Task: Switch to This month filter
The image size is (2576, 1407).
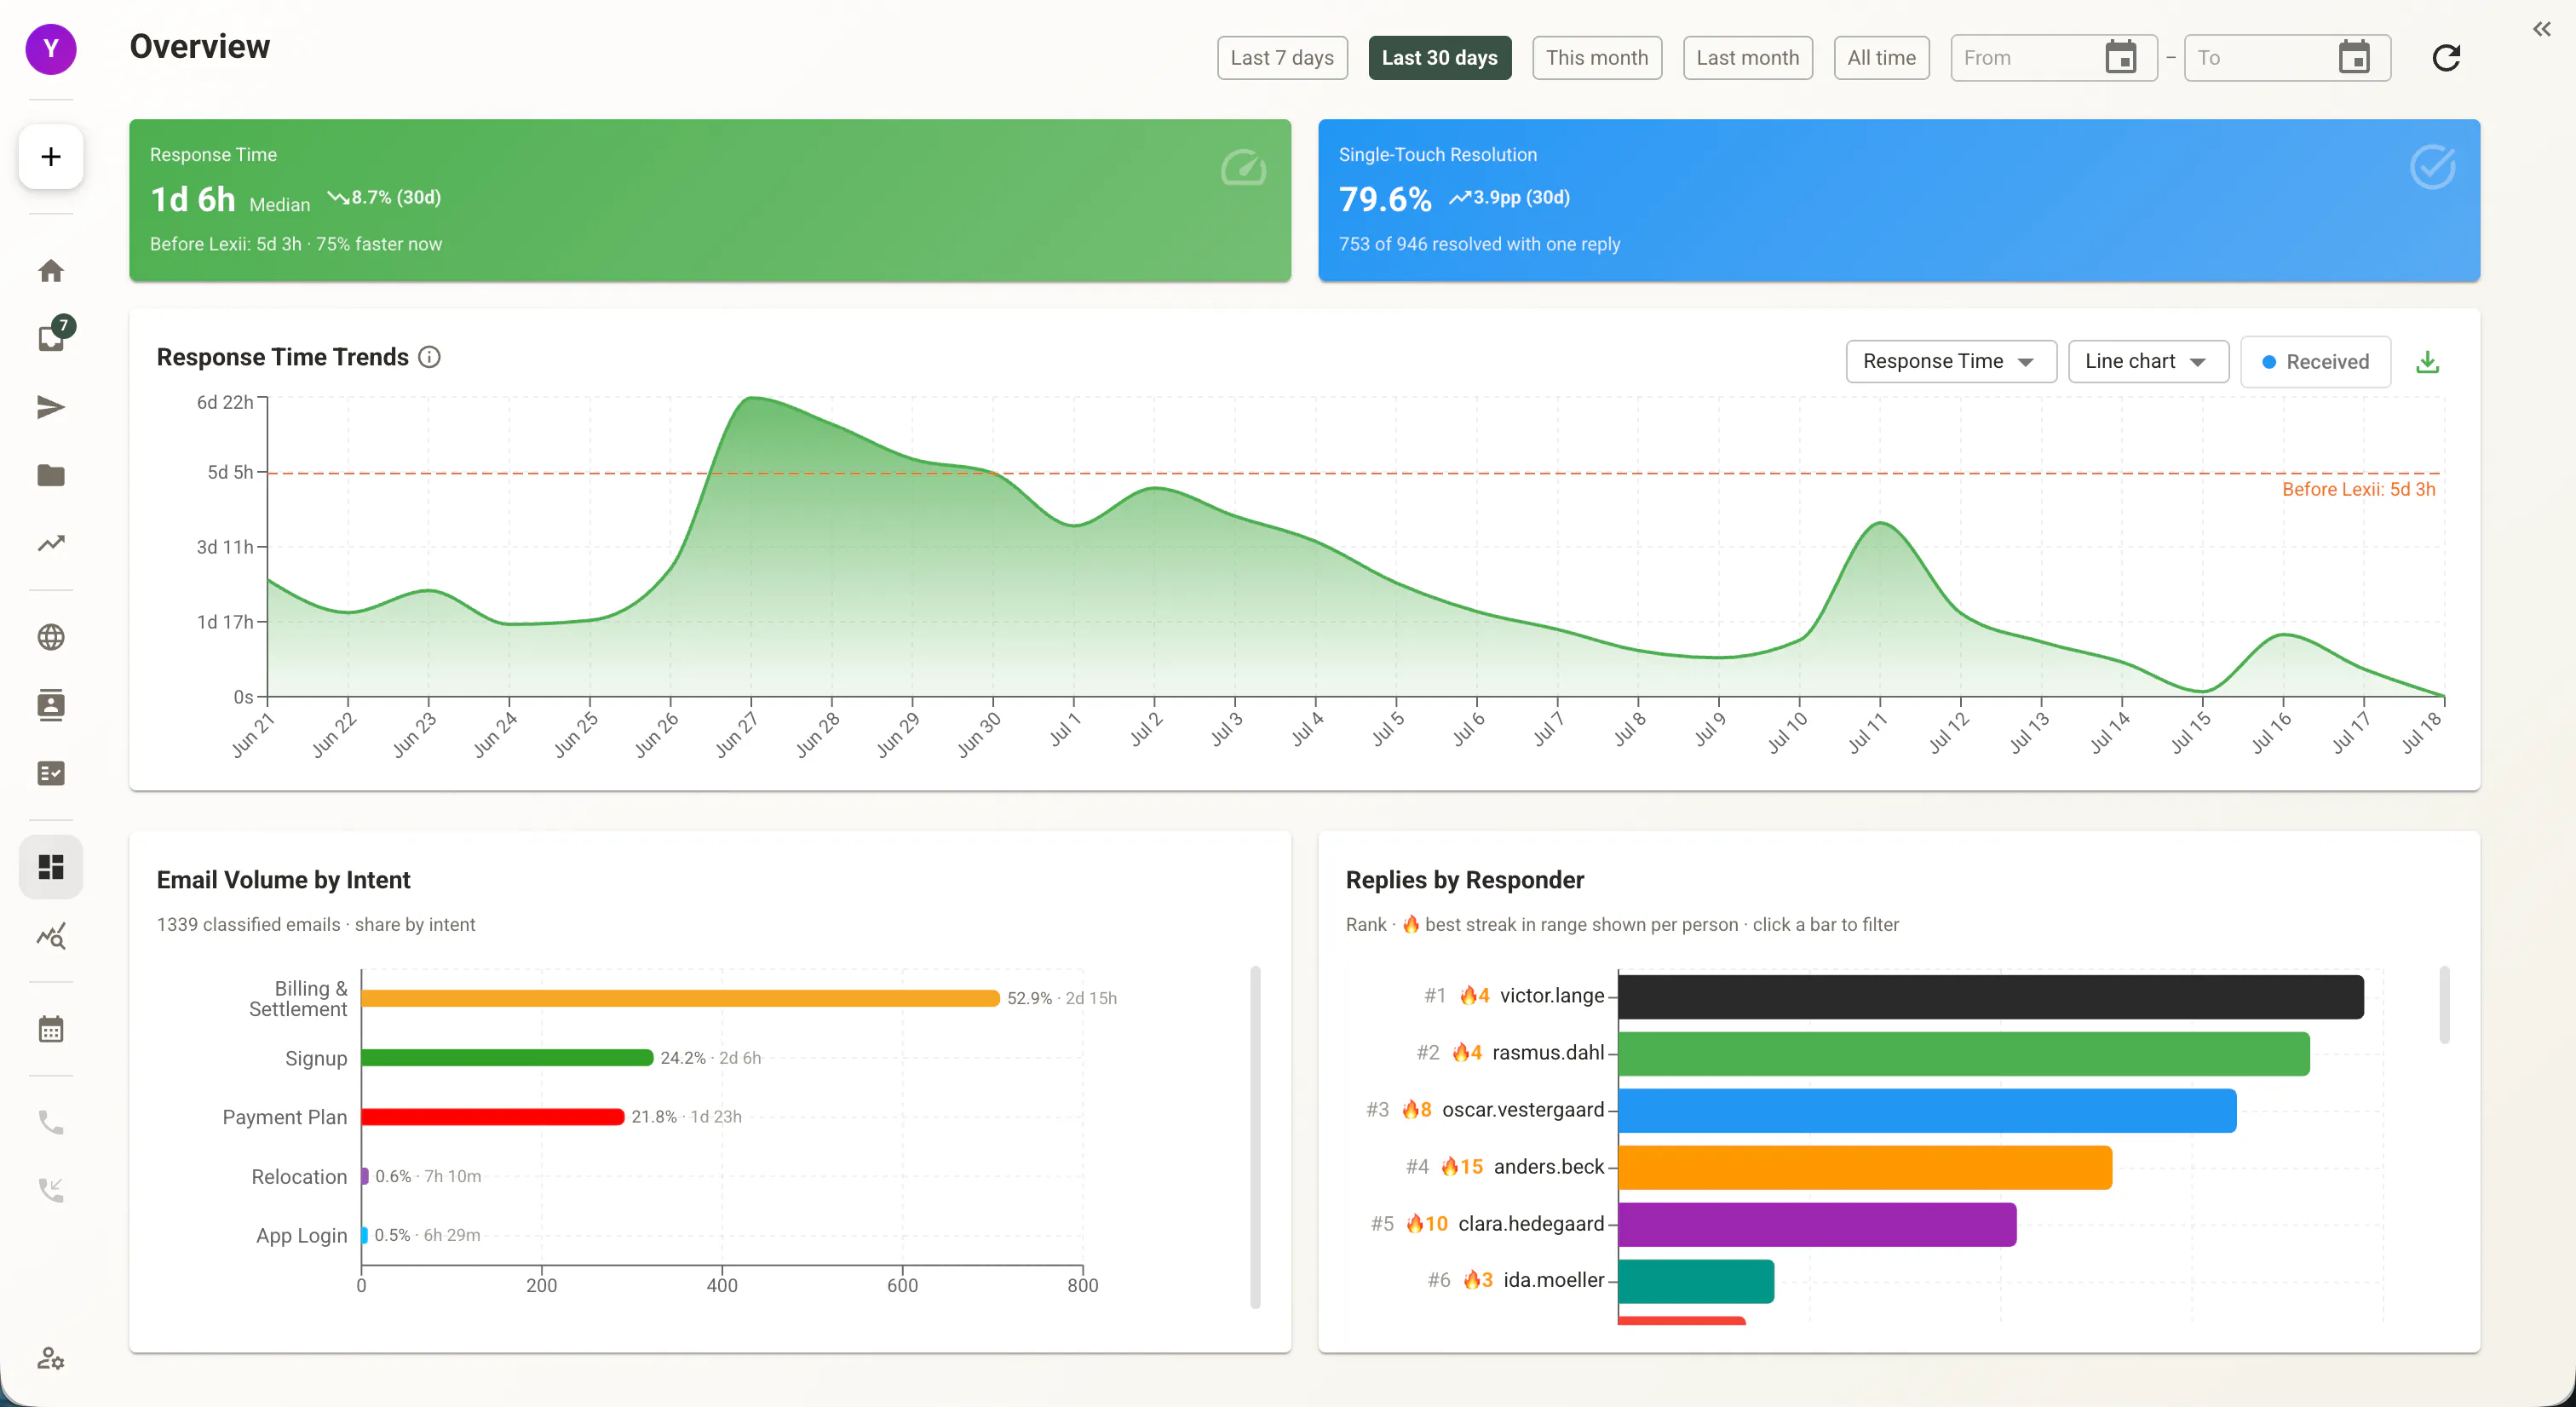Action: (x=1597, y=58)
